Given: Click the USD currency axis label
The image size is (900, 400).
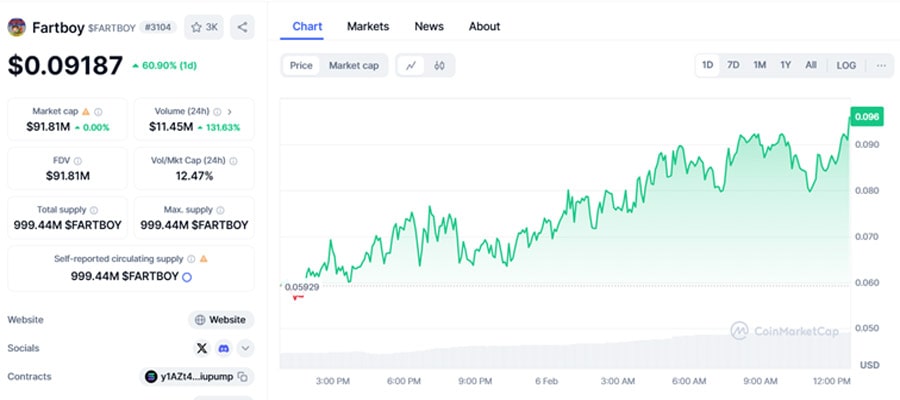Looking at the screenshot, I should [869, 365].
